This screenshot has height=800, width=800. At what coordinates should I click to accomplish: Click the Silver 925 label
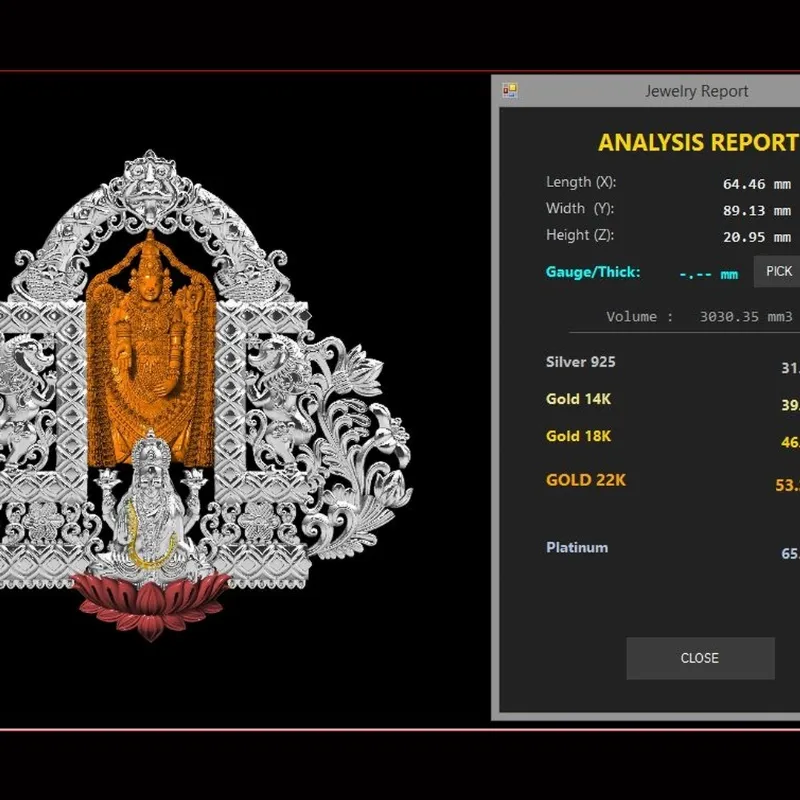click(581, 362)
